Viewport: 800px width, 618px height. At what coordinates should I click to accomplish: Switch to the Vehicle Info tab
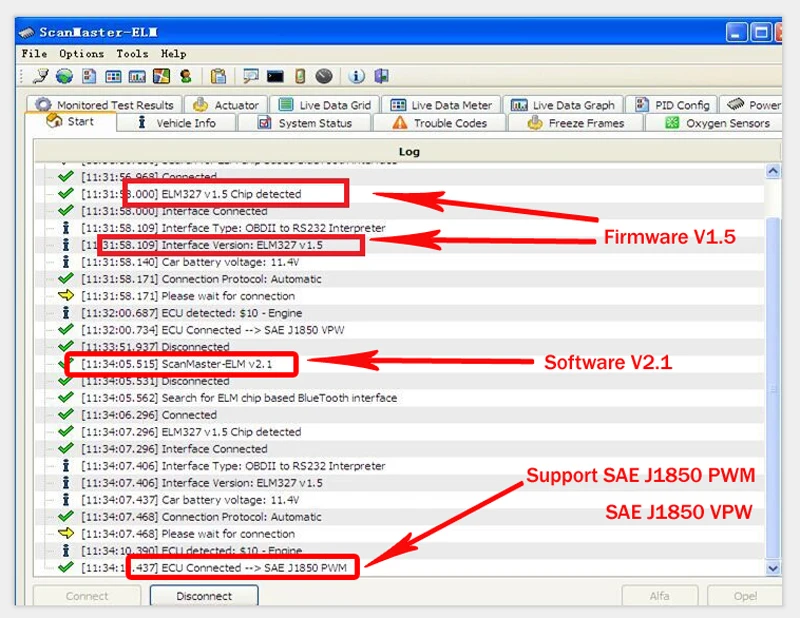177,123
